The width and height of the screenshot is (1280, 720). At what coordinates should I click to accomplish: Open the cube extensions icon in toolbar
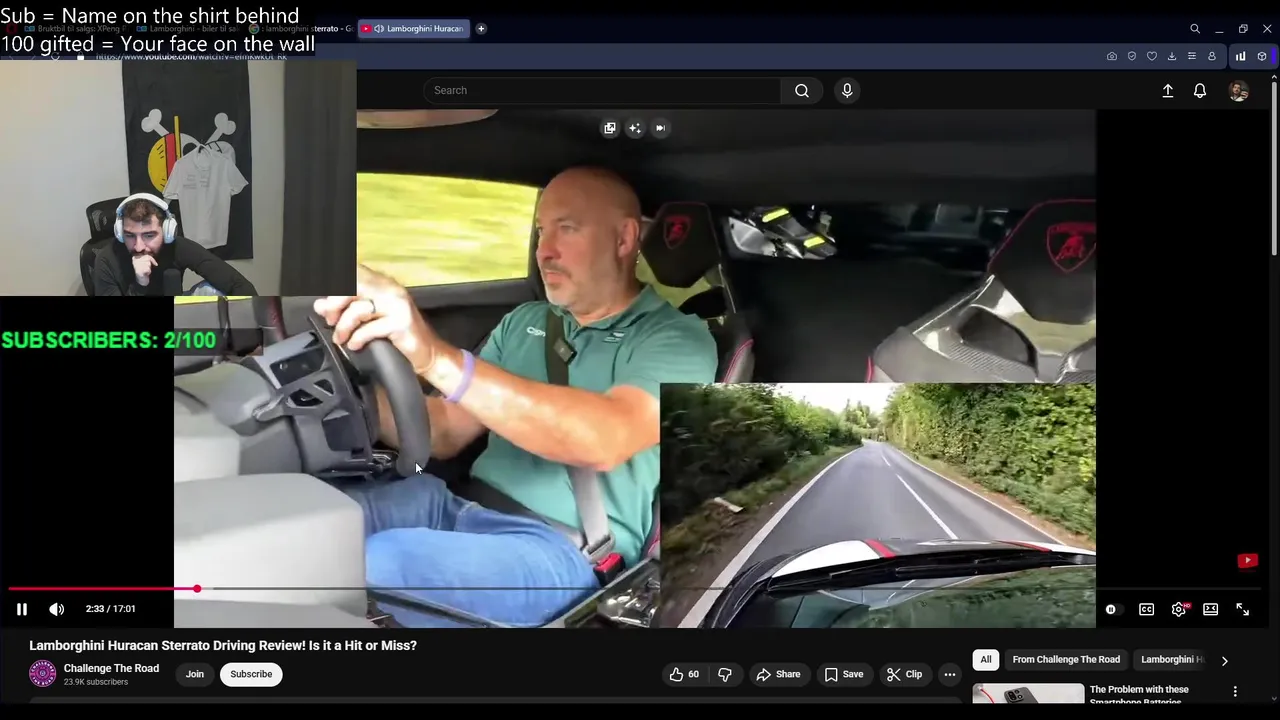click(x=1262, y=56)
